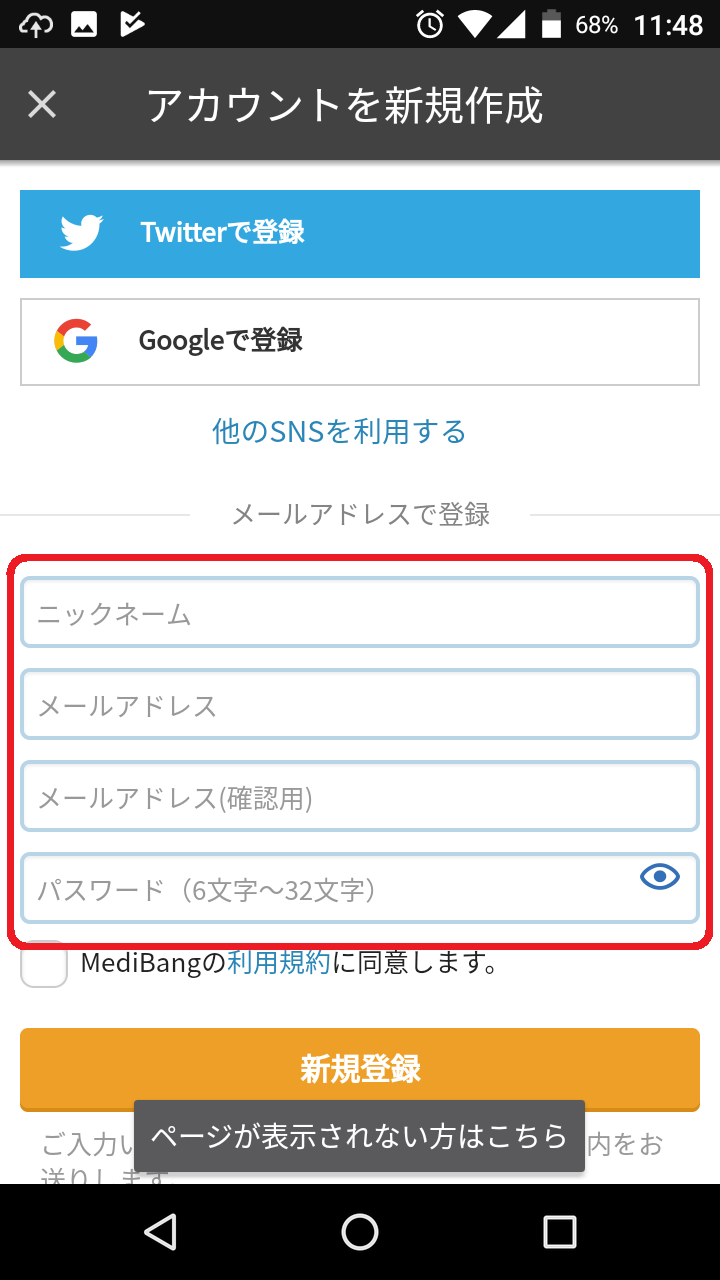Tap the gallery icon in the status bar
720x1280 pixels.
click(84, 23)
